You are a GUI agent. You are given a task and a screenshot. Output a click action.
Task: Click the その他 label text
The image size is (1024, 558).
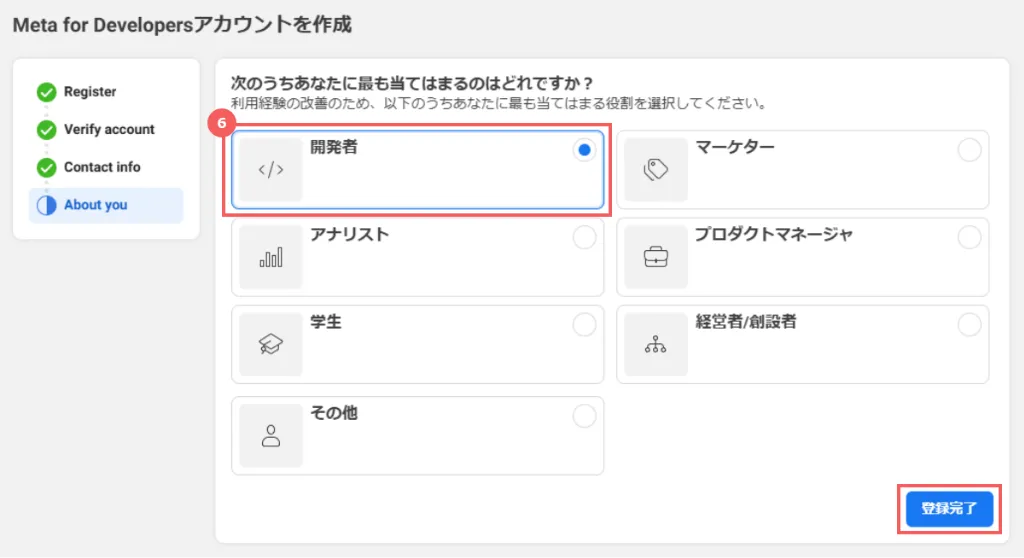(334, 414)
